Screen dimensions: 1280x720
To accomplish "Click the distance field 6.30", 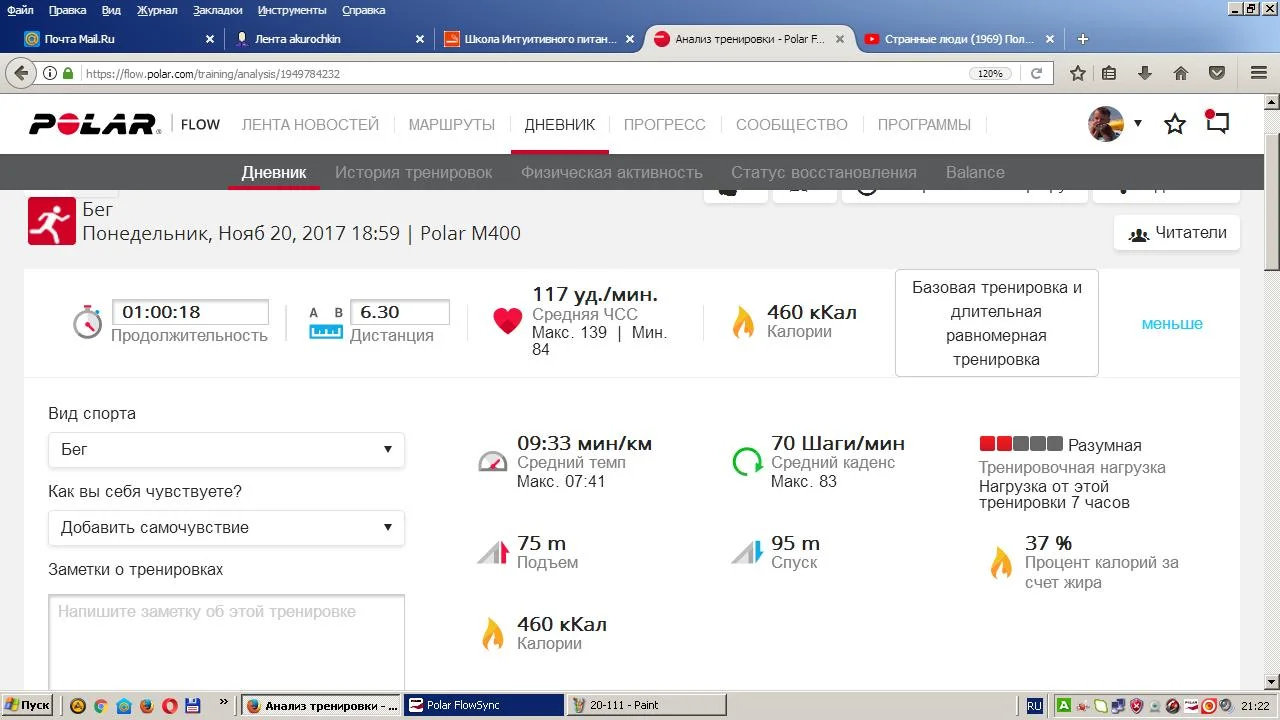I will [400, 312].
